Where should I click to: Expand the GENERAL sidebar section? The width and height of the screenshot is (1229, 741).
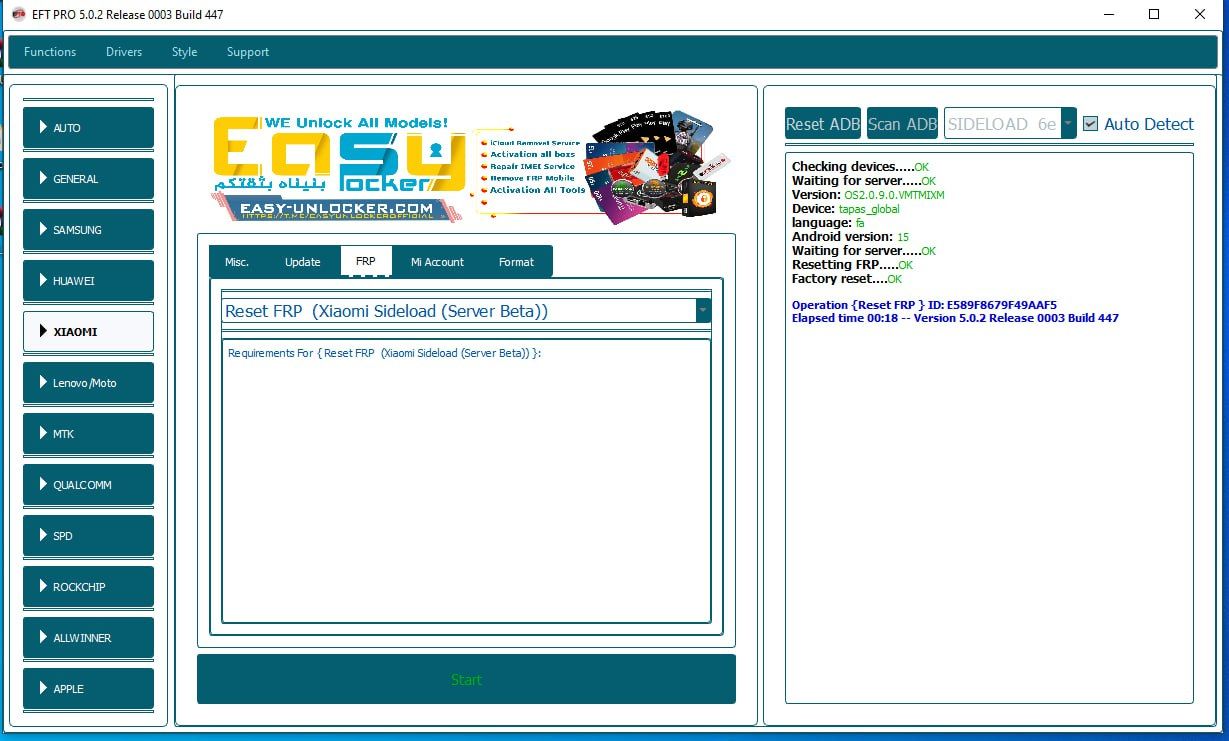pyautogui.click(x=88, y=179)
